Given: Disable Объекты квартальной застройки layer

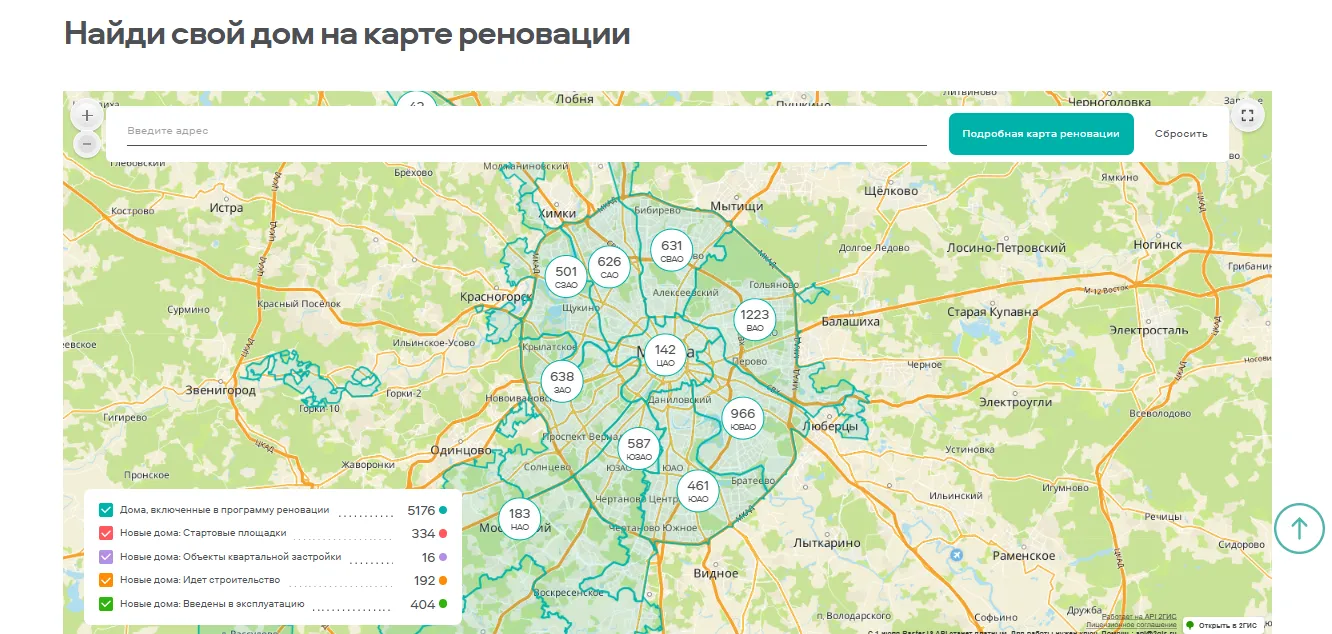Looking at the screenshot, I should click(106, 557).
